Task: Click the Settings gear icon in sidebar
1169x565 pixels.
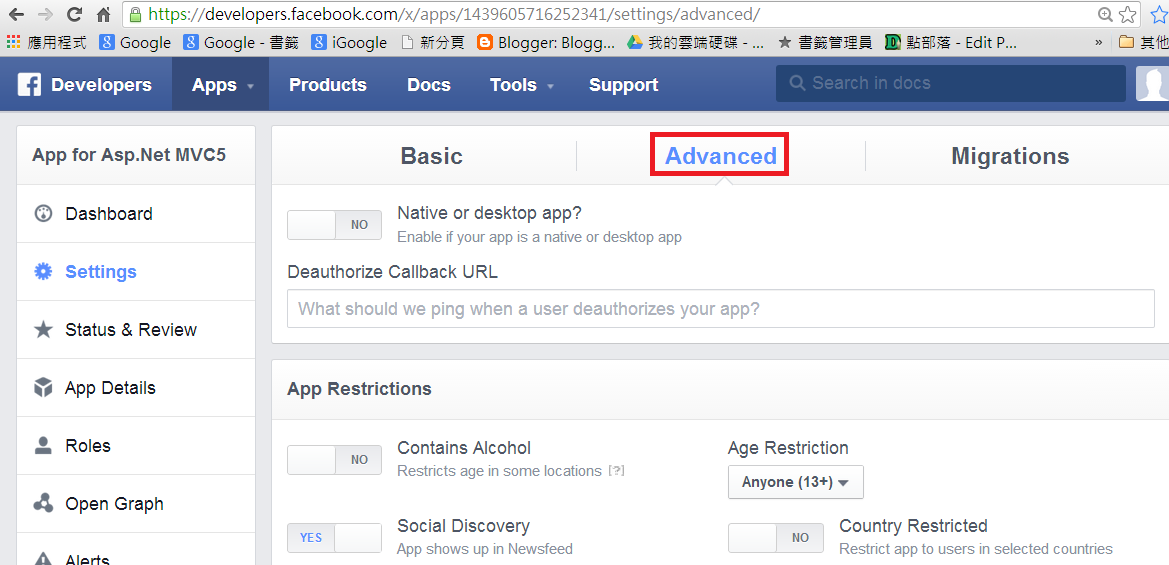Action: click(43, 272)
